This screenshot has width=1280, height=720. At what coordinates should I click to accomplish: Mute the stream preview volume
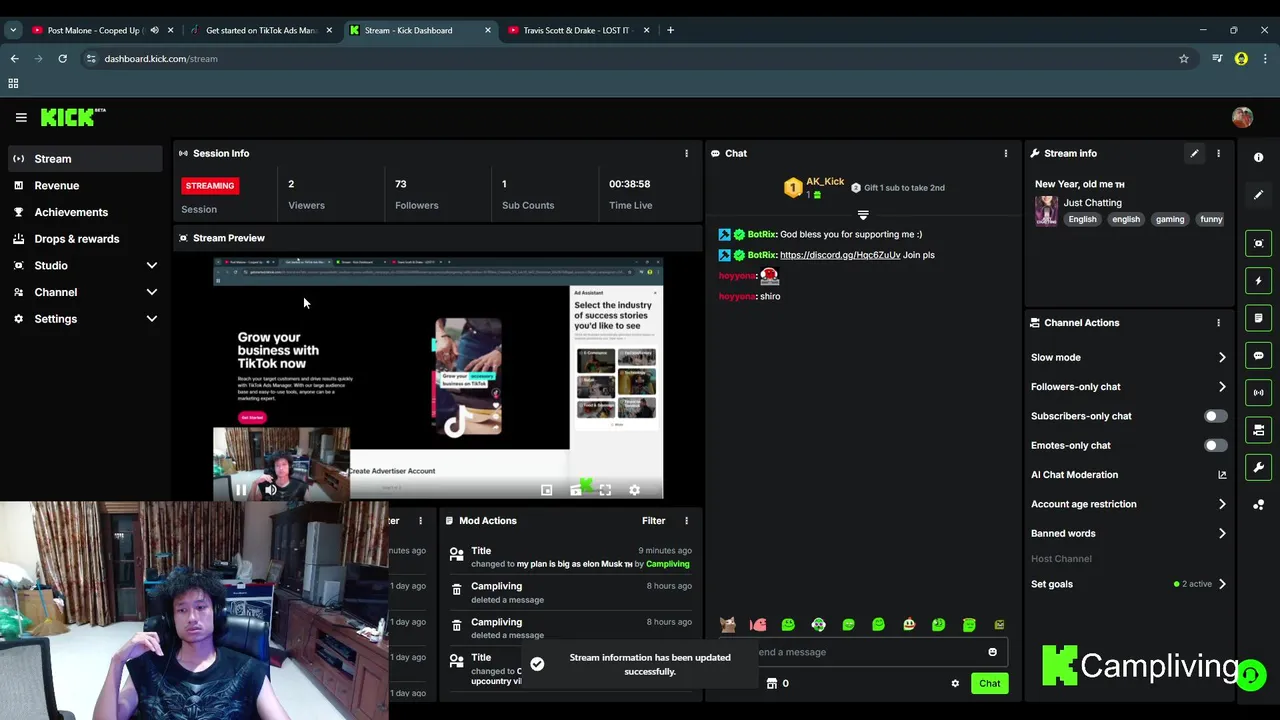click(270, 490)
